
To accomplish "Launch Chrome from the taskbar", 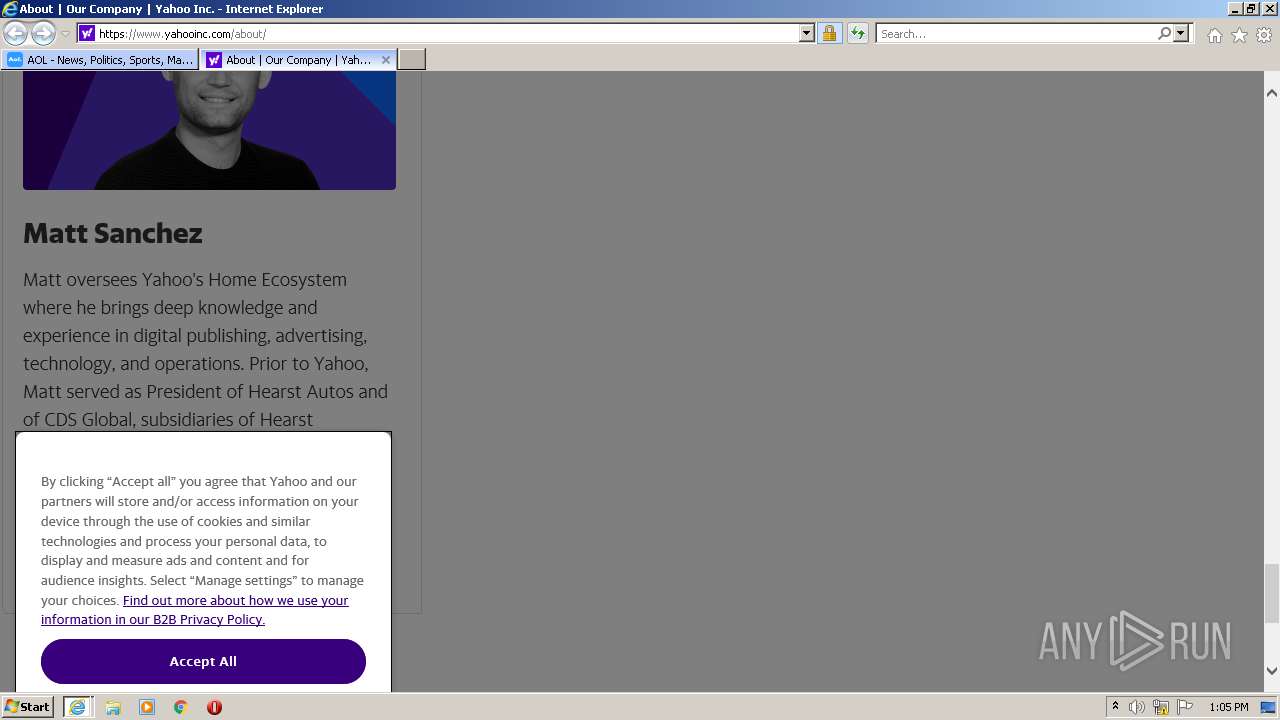I will pyautogui.click(x=181, y=707).
